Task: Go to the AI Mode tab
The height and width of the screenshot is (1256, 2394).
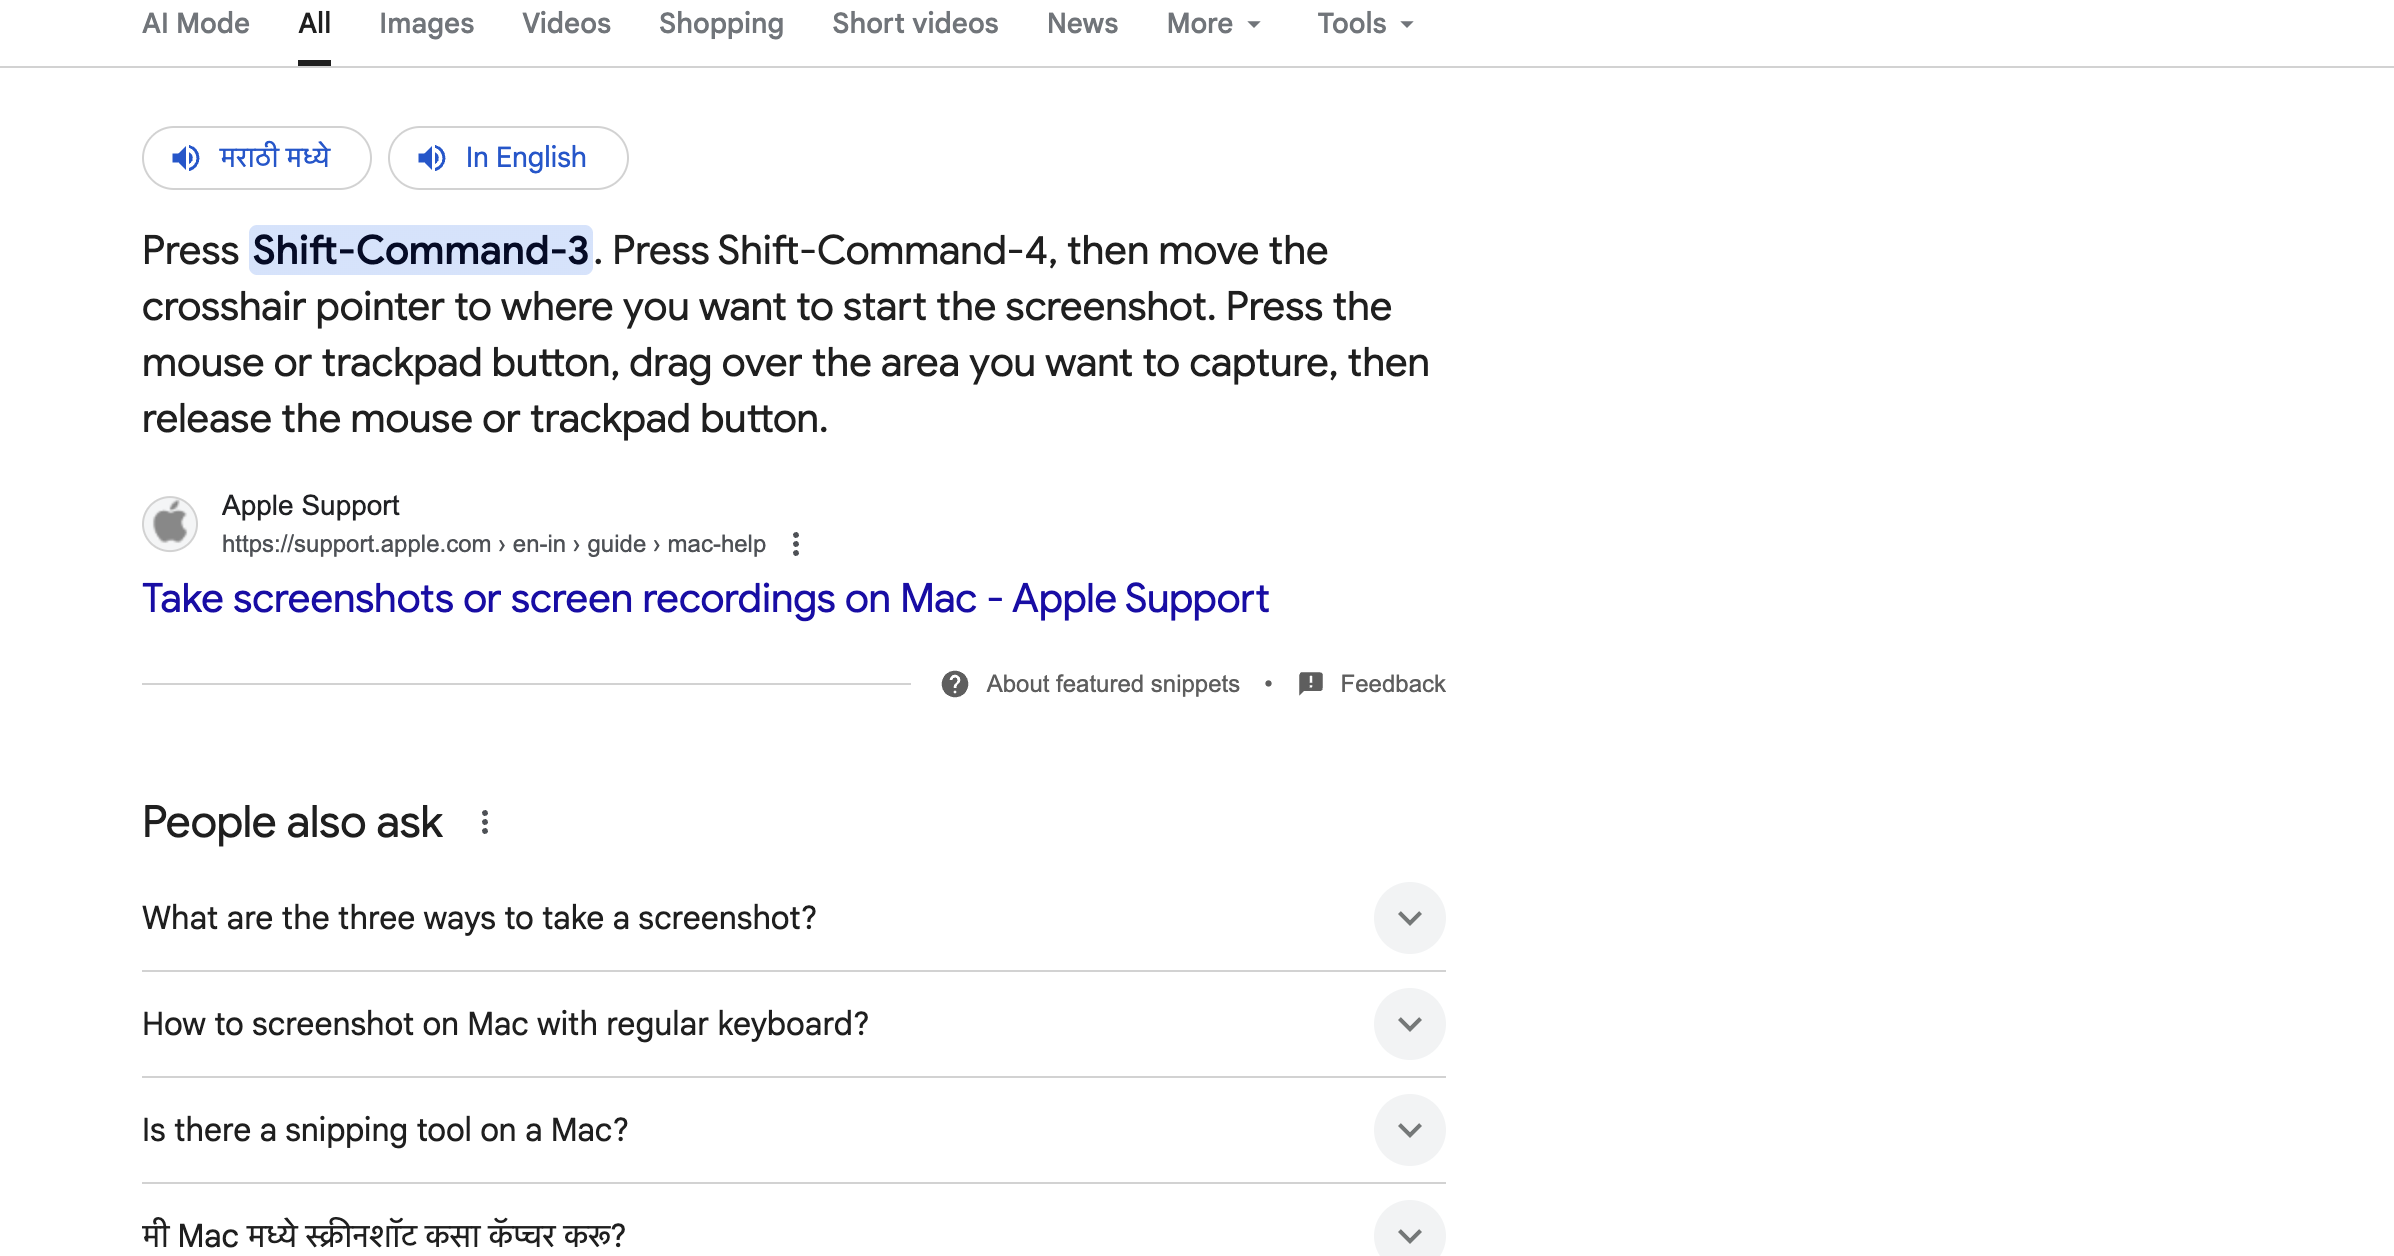Action: click(x=196, y=24)
